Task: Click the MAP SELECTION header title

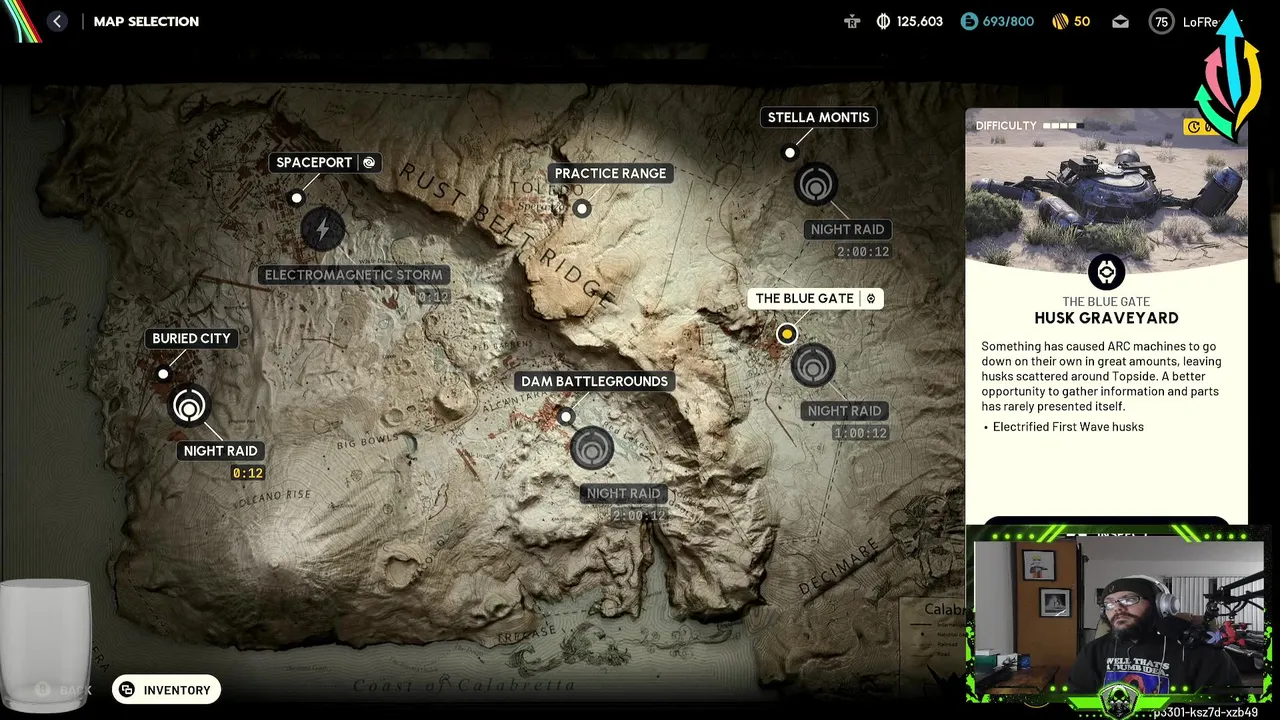Action: tap(146, 21)
